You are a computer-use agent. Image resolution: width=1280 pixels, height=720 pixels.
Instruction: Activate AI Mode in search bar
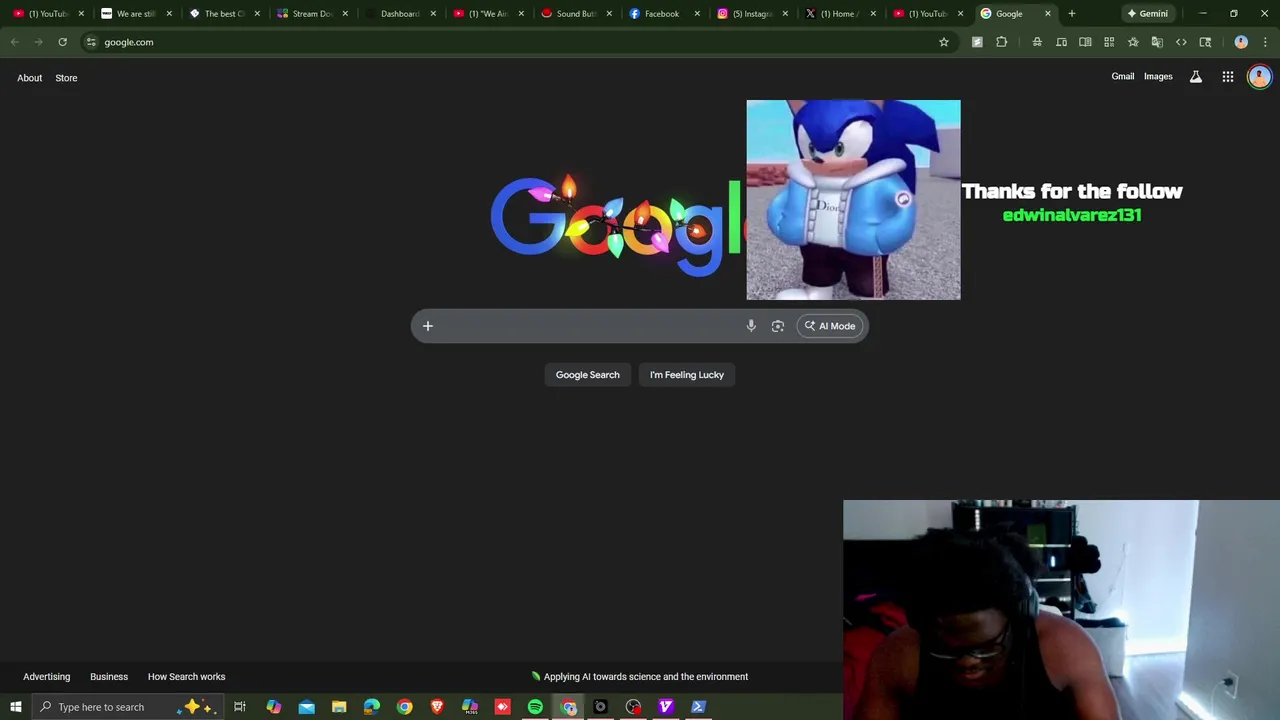pyautogui.click(x=830, y=326)
